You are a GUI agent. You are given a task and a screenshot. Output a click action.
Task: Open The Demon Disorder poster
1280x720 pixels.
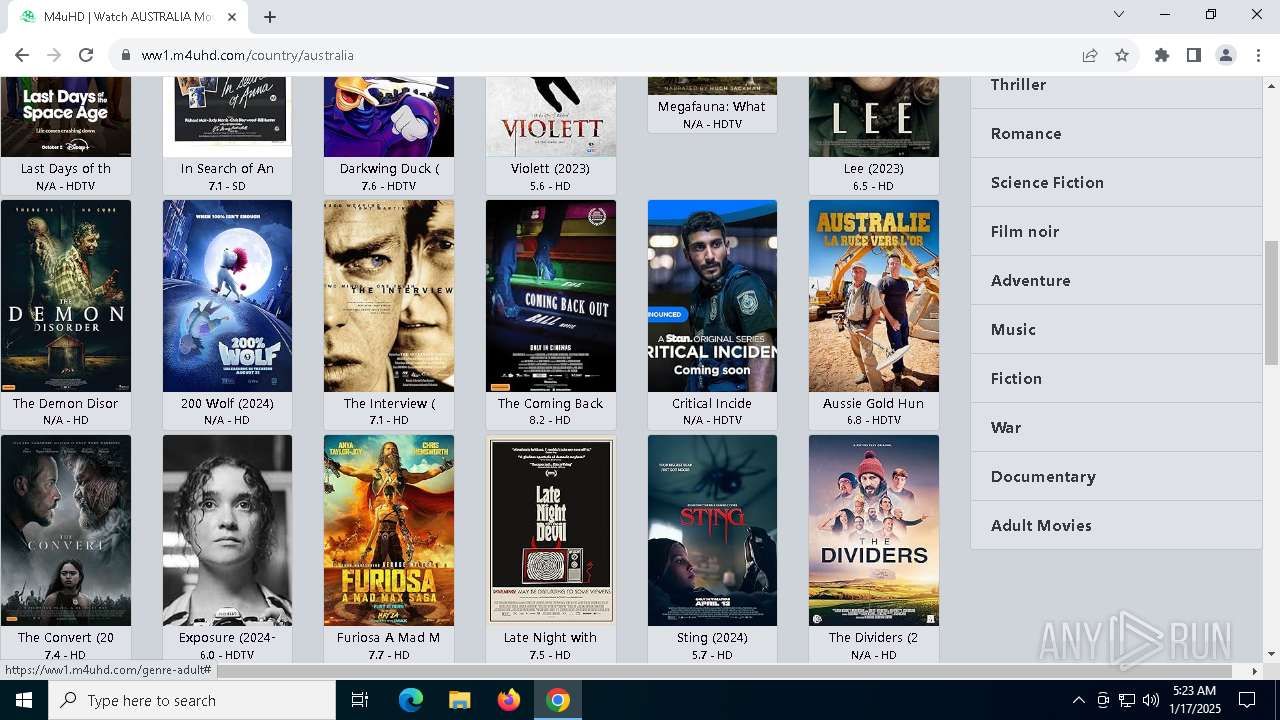point(66,296)
